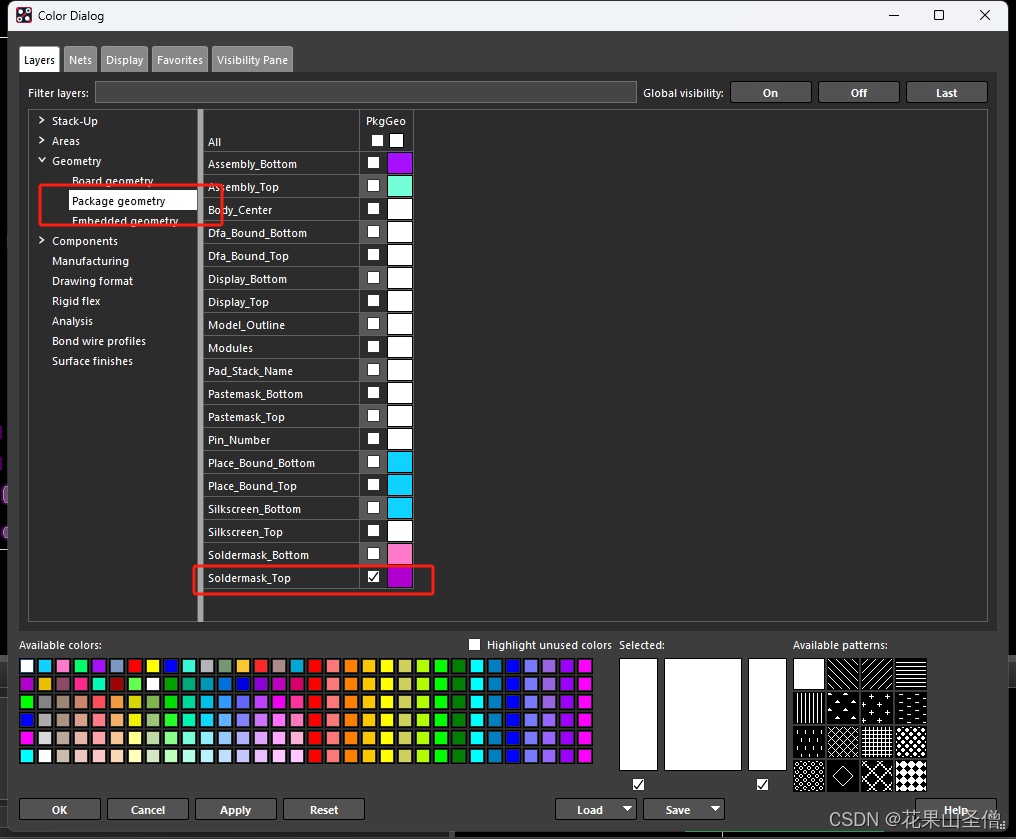Click the Model_Outline layer name
This screenshot has height=839, width=1016.
pos(246,325)
